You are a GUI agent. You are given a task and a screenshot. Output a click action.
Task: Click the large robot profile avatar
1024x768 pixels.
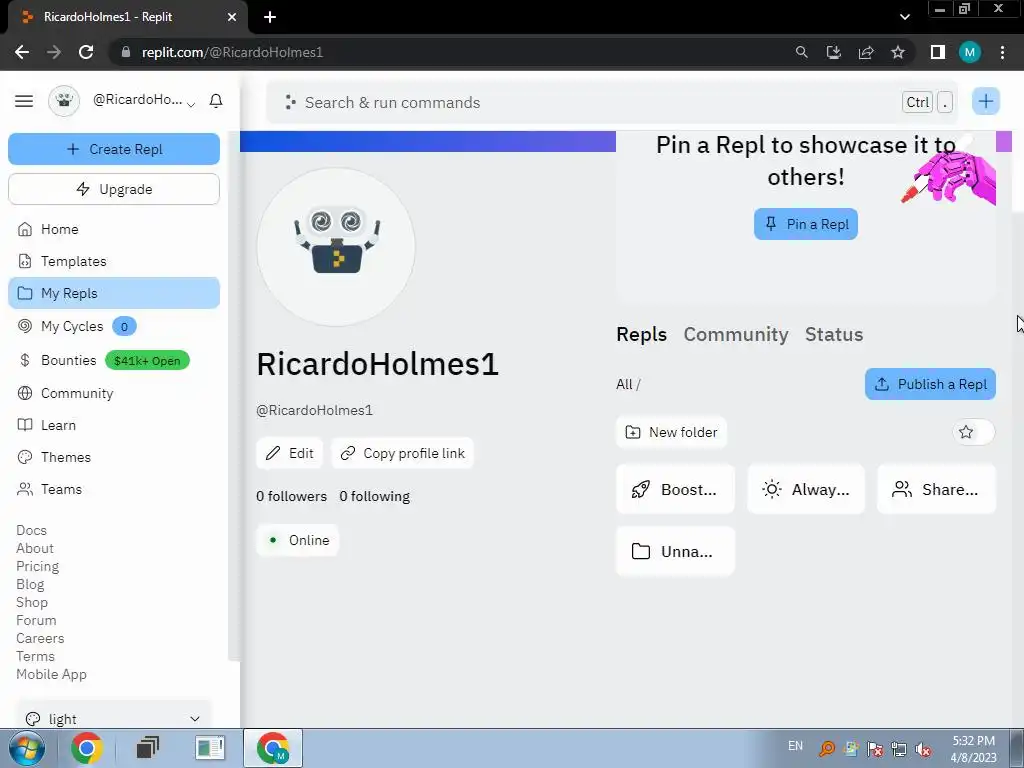336,247
